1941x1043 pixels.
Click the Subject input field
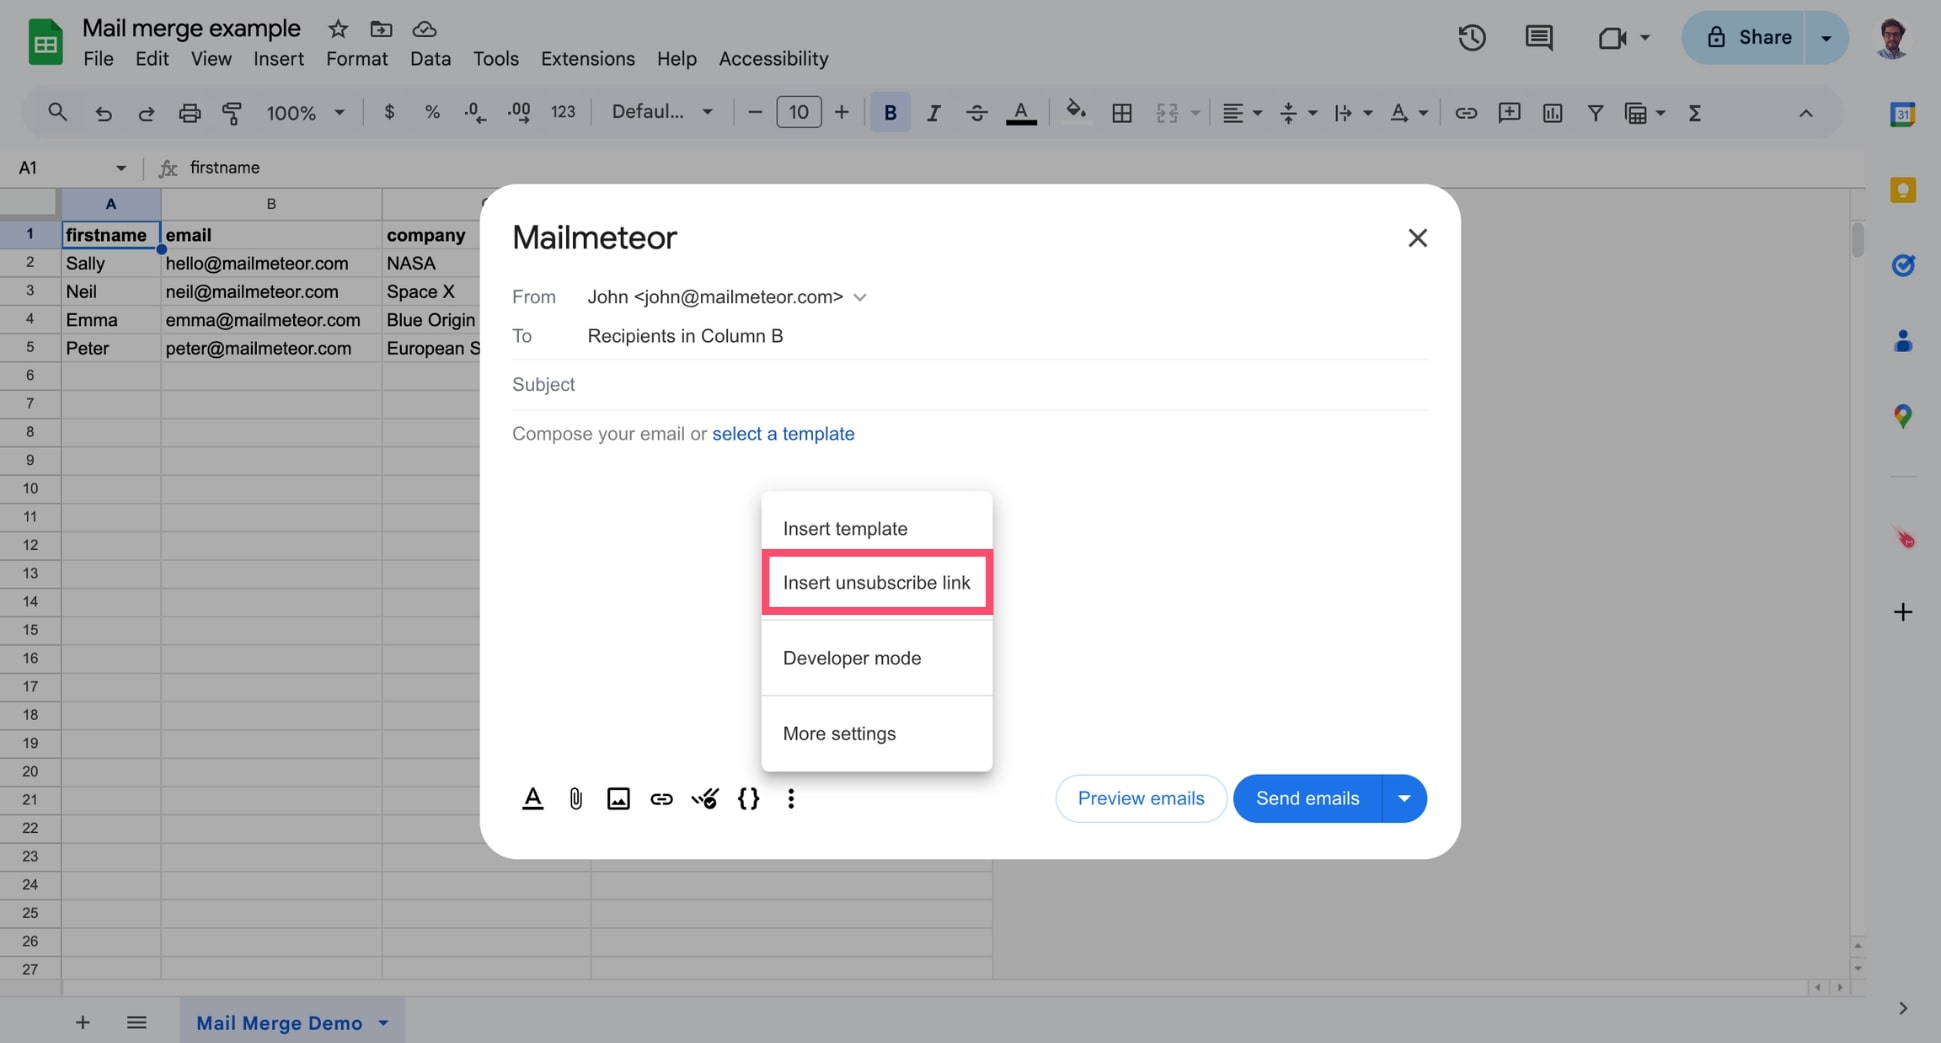point(970,385)
